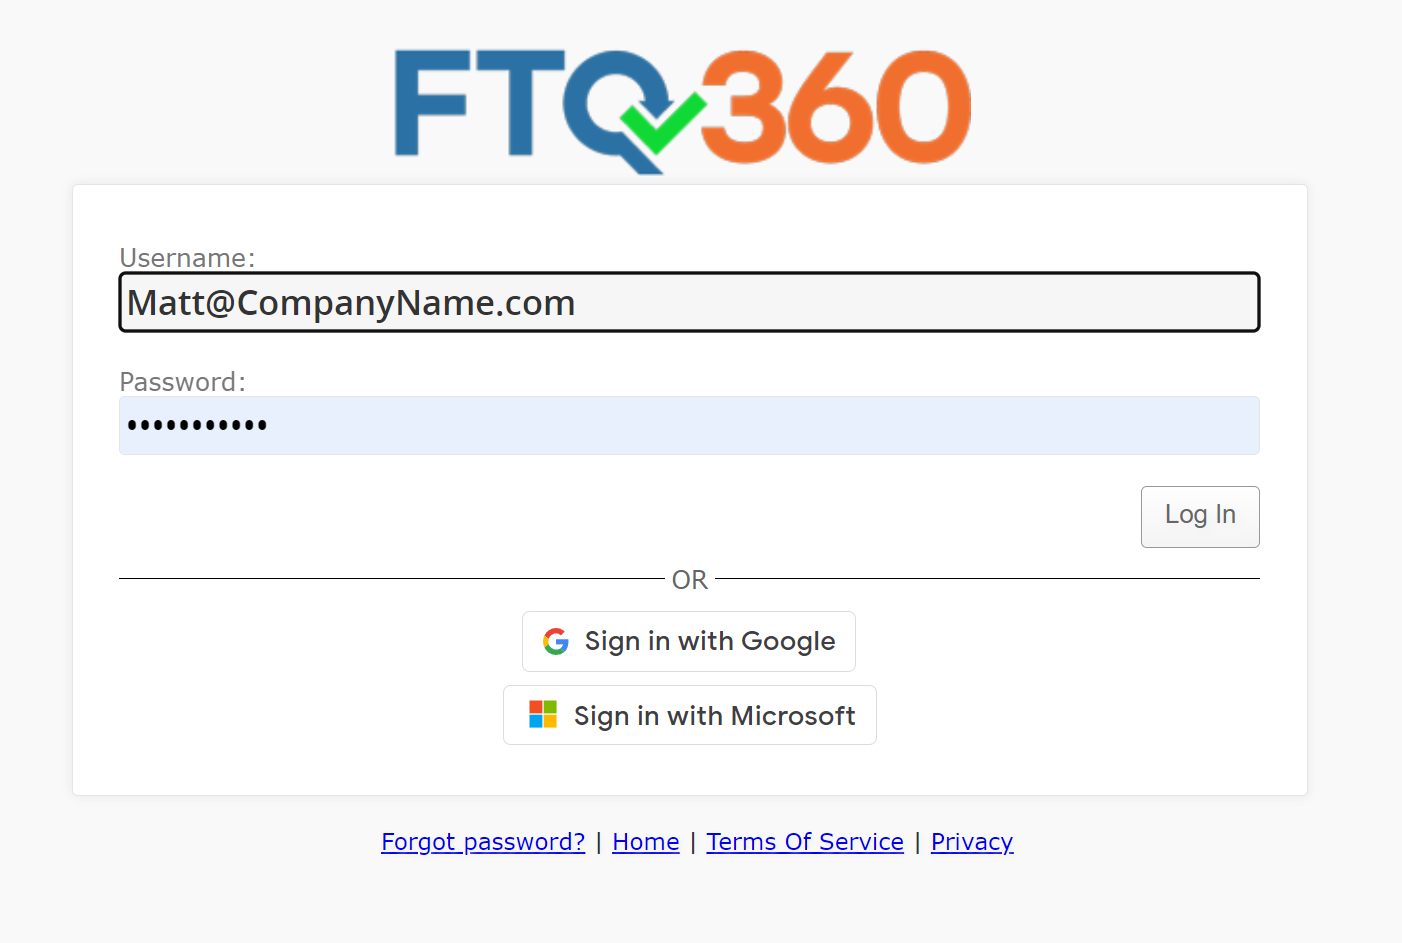This screenshot has height=943, width=1402.
Task: Click the orange 360 digits in logo
Action: [837, 106]
